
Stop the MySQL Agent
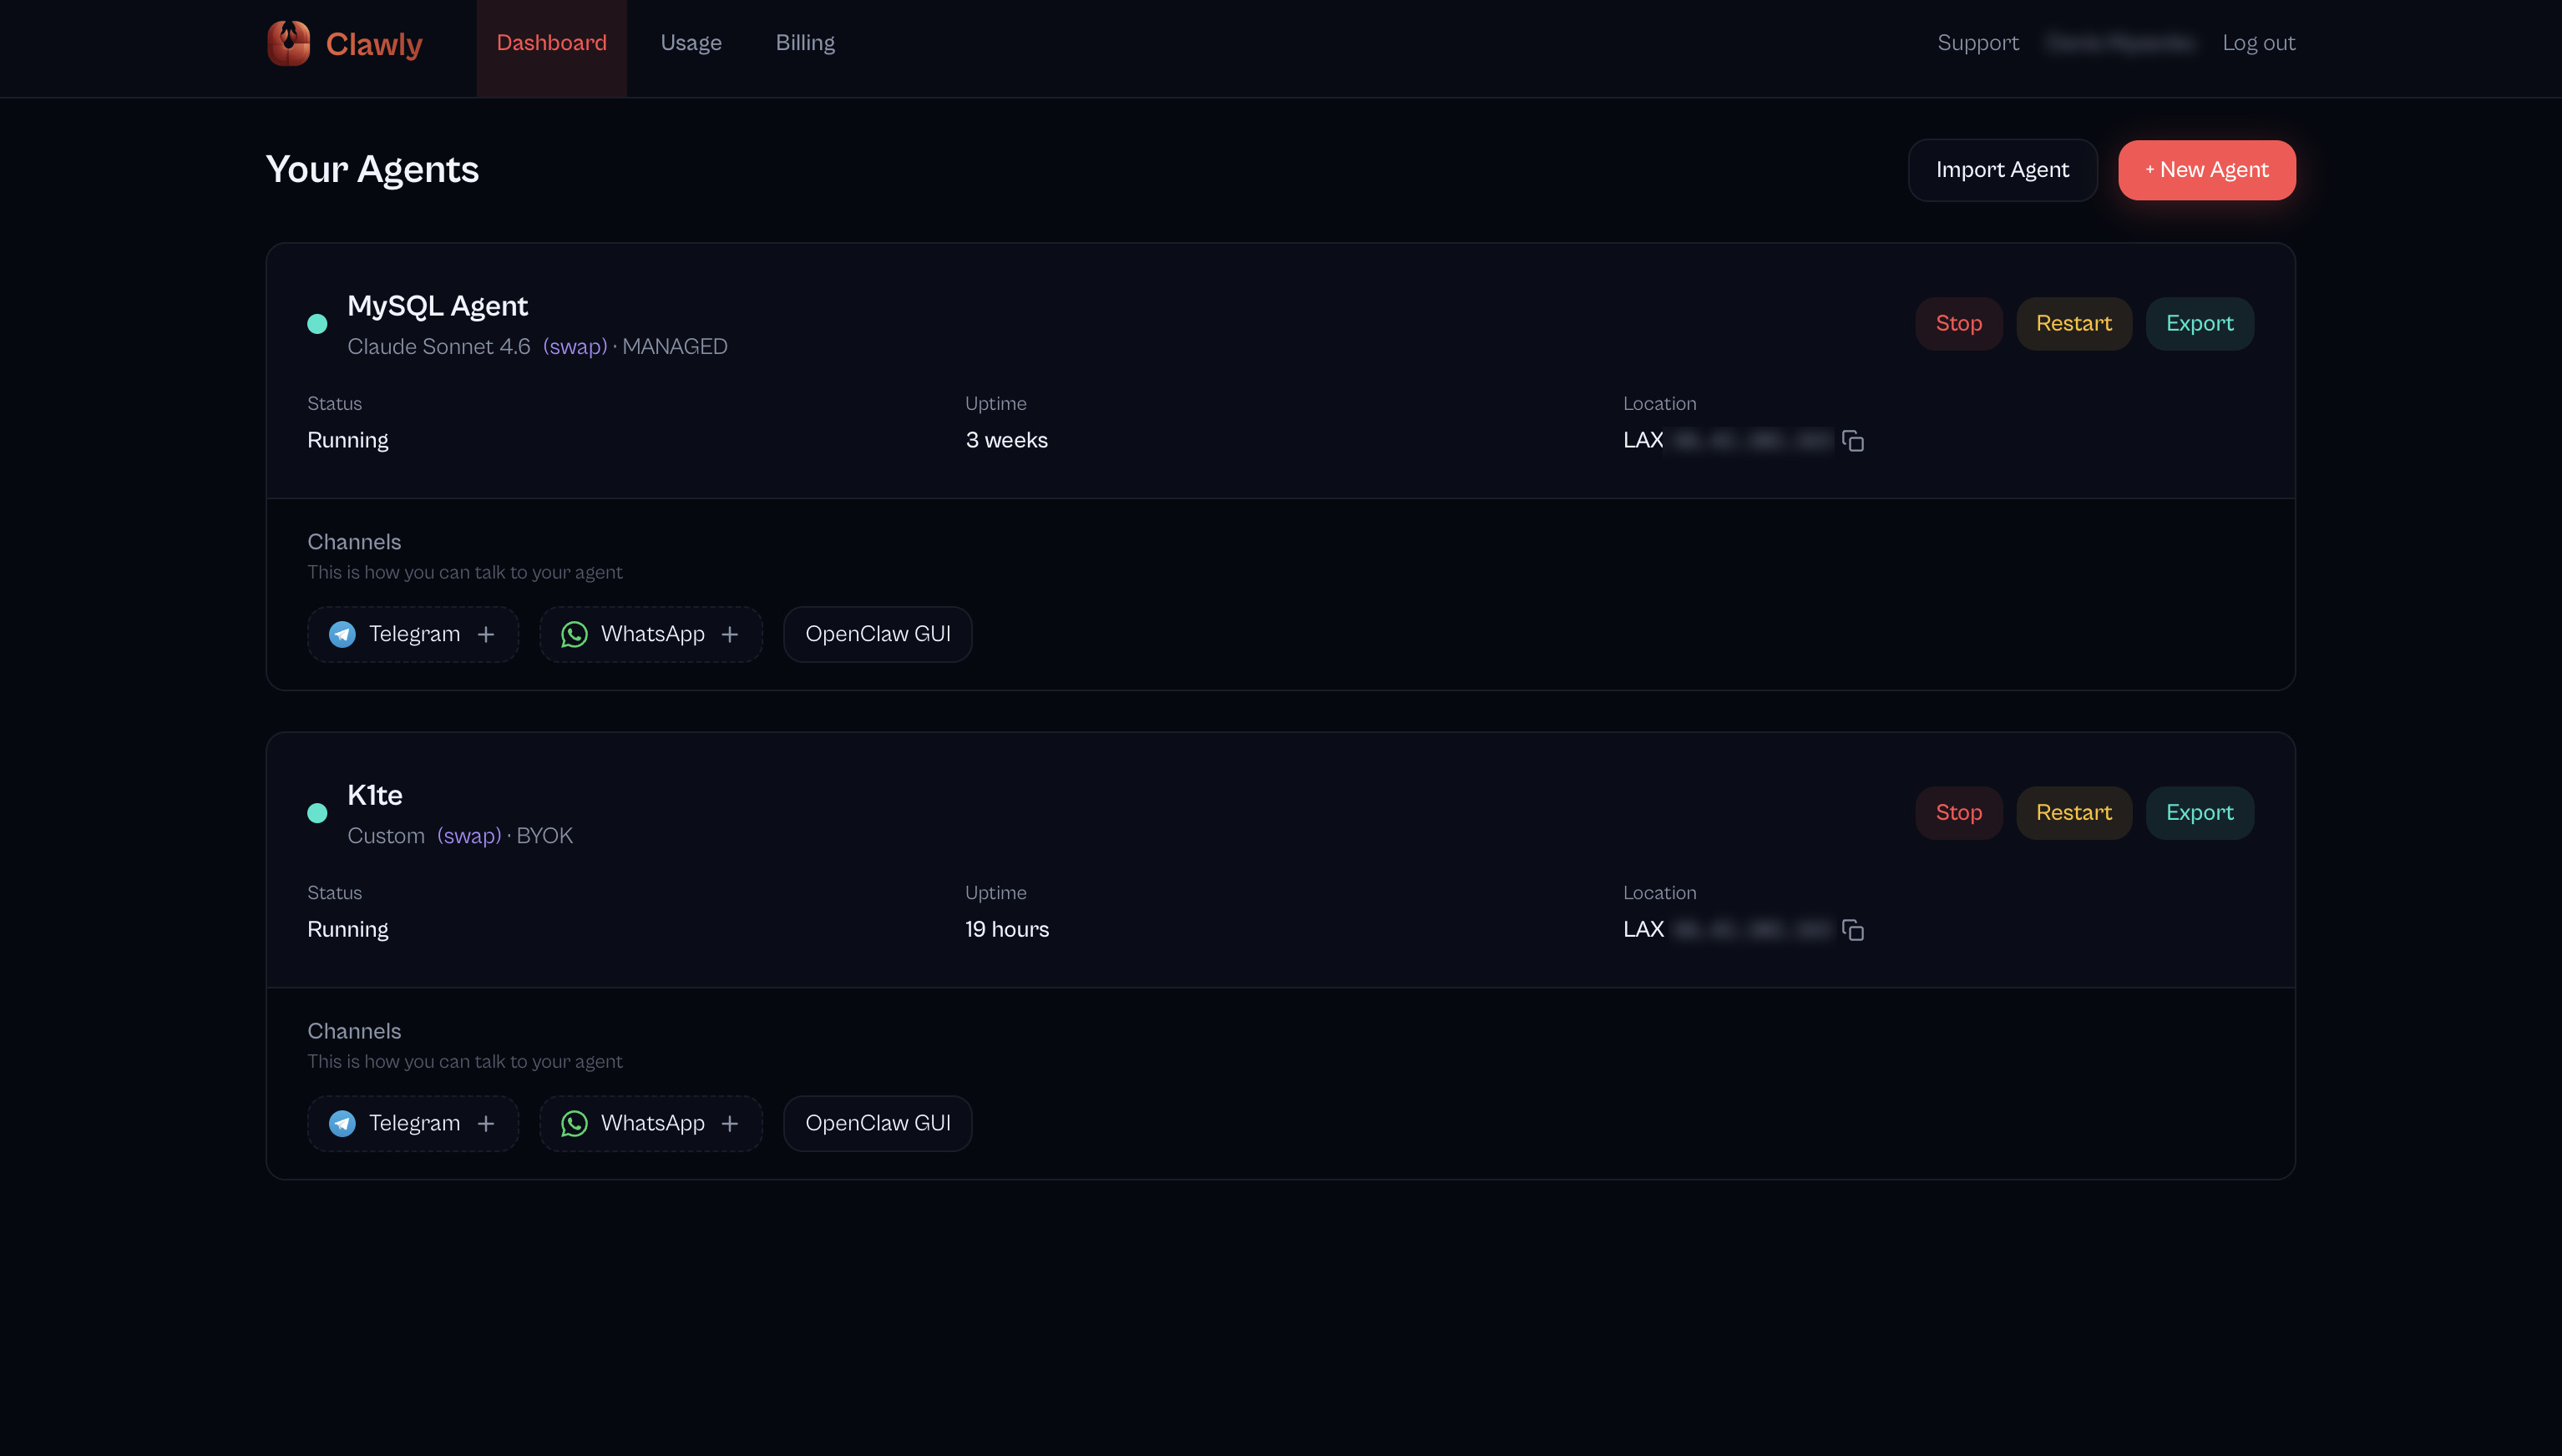(1958, 324)
